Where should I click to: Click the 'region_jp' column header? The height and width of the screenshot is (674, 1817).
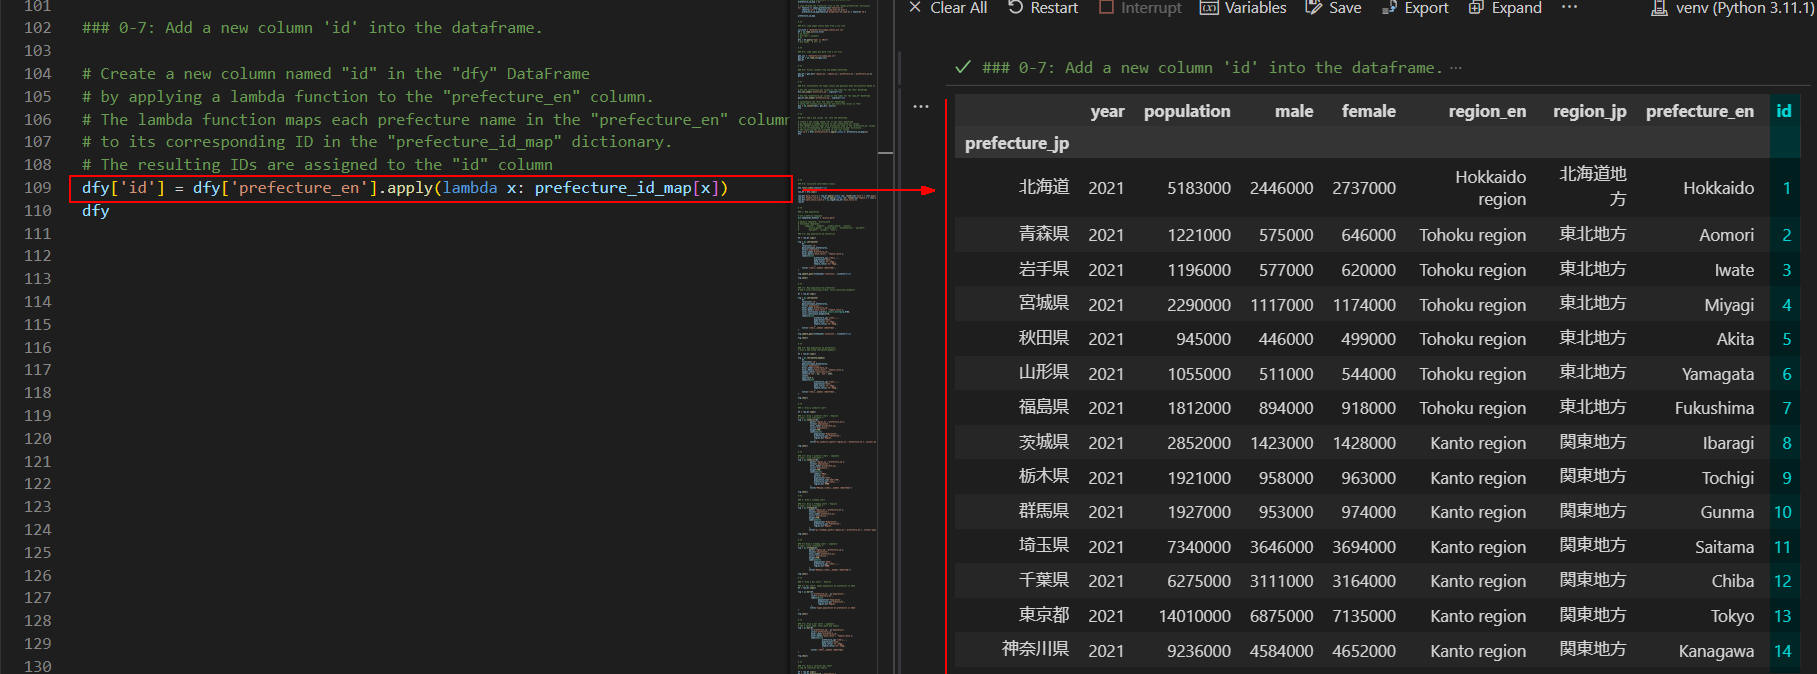point(1589,111)
